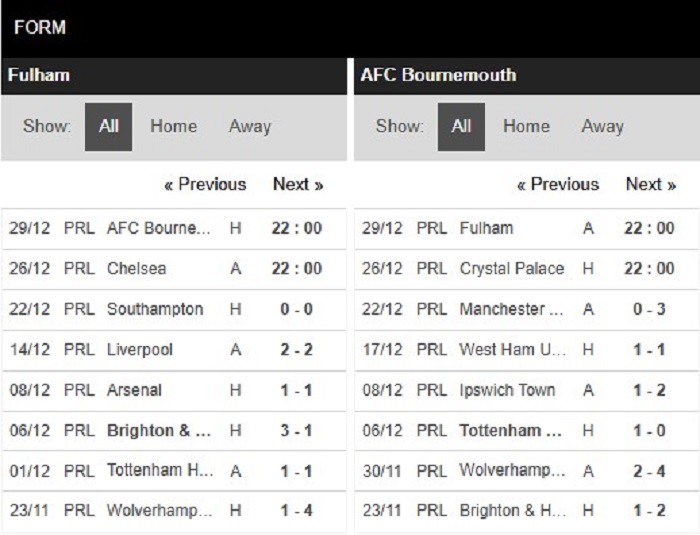Open Fulham's Brighton 3 - 1 match row
Image resolution: width=700 pixels, height=535 pixels.
(x=174, y=431)
